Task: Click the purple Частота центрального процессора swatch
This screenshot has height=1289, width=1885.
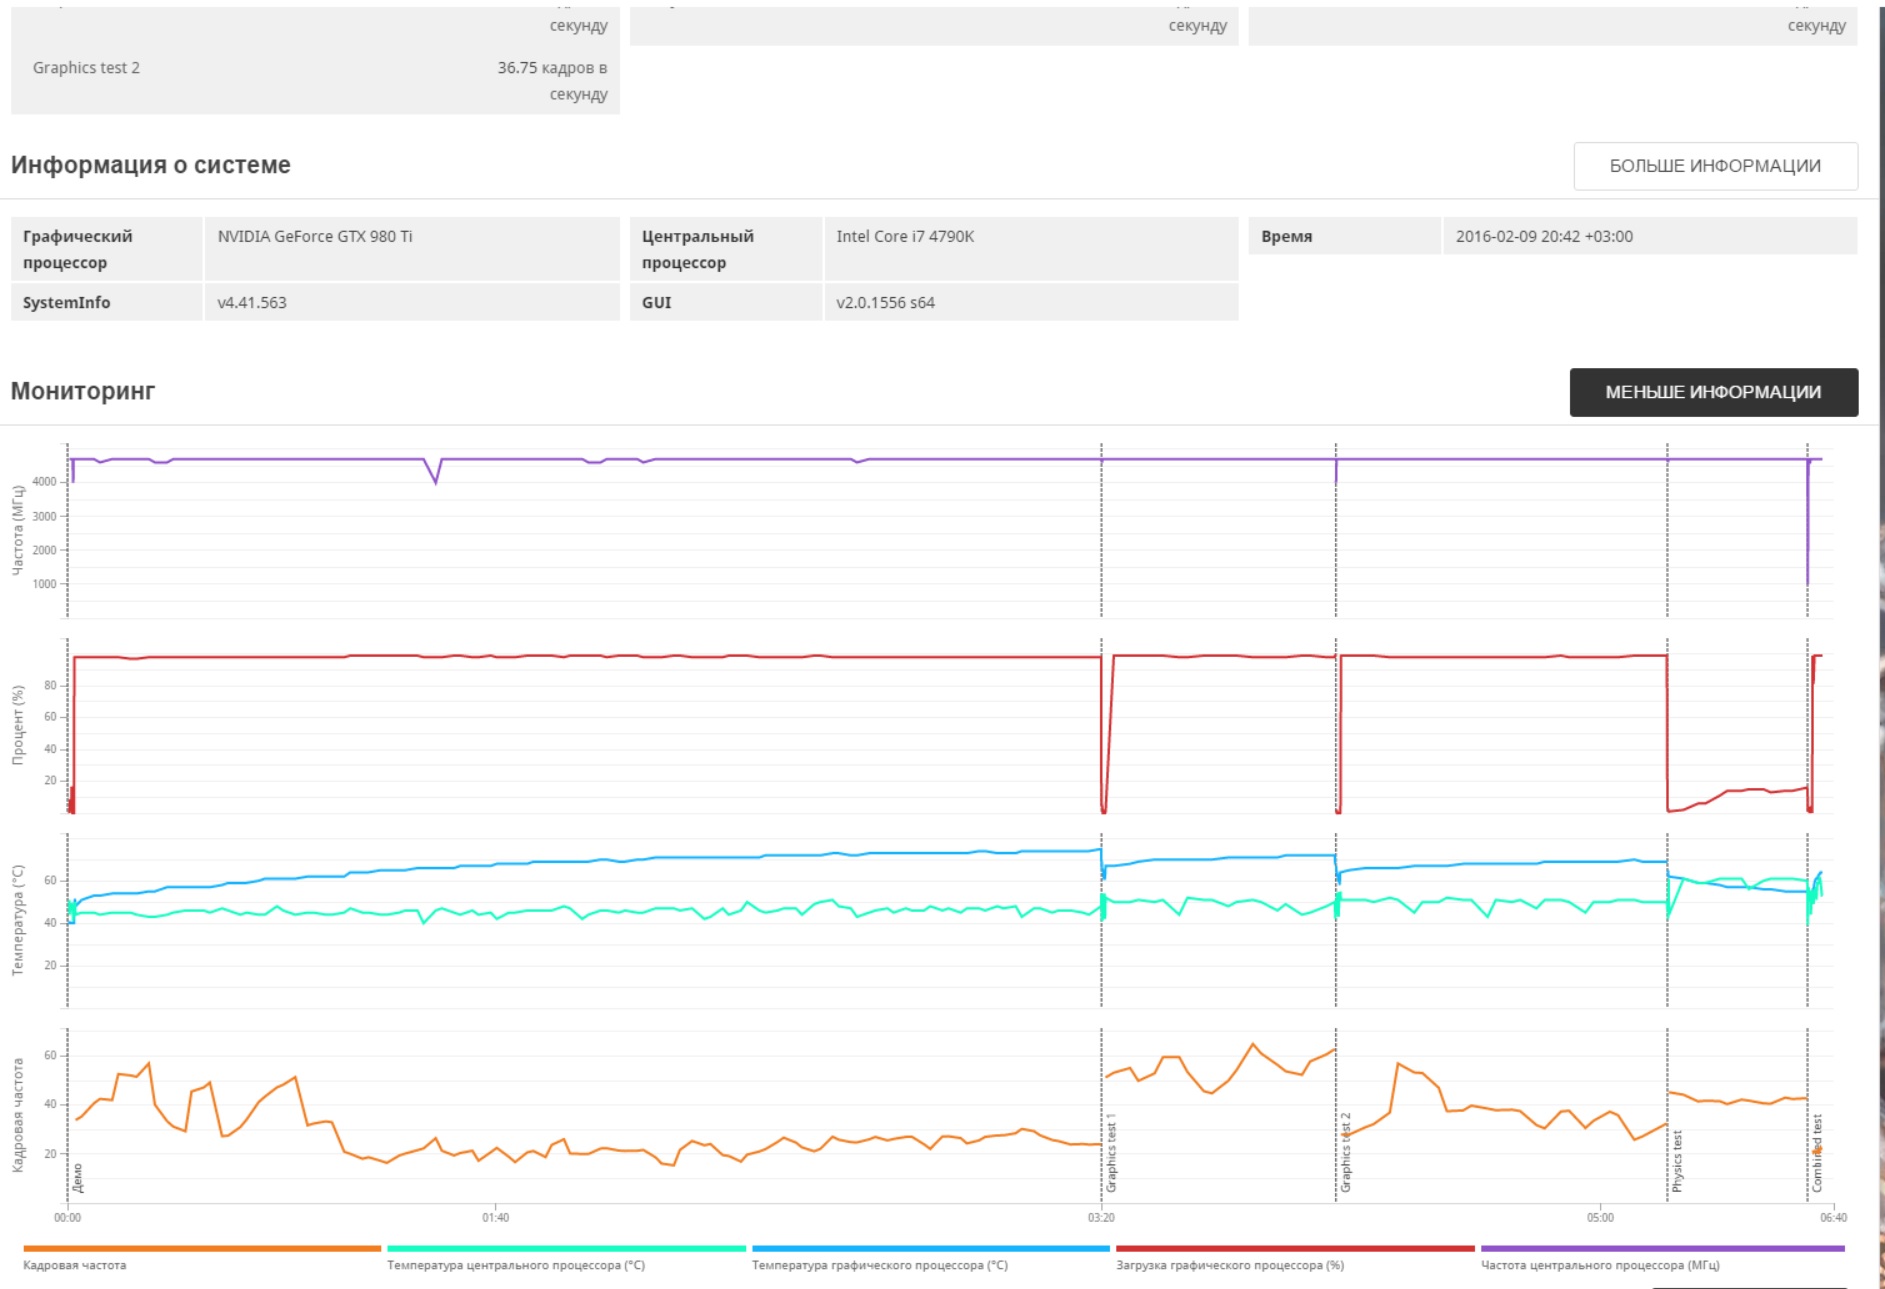Action: click(1662, 1248)
